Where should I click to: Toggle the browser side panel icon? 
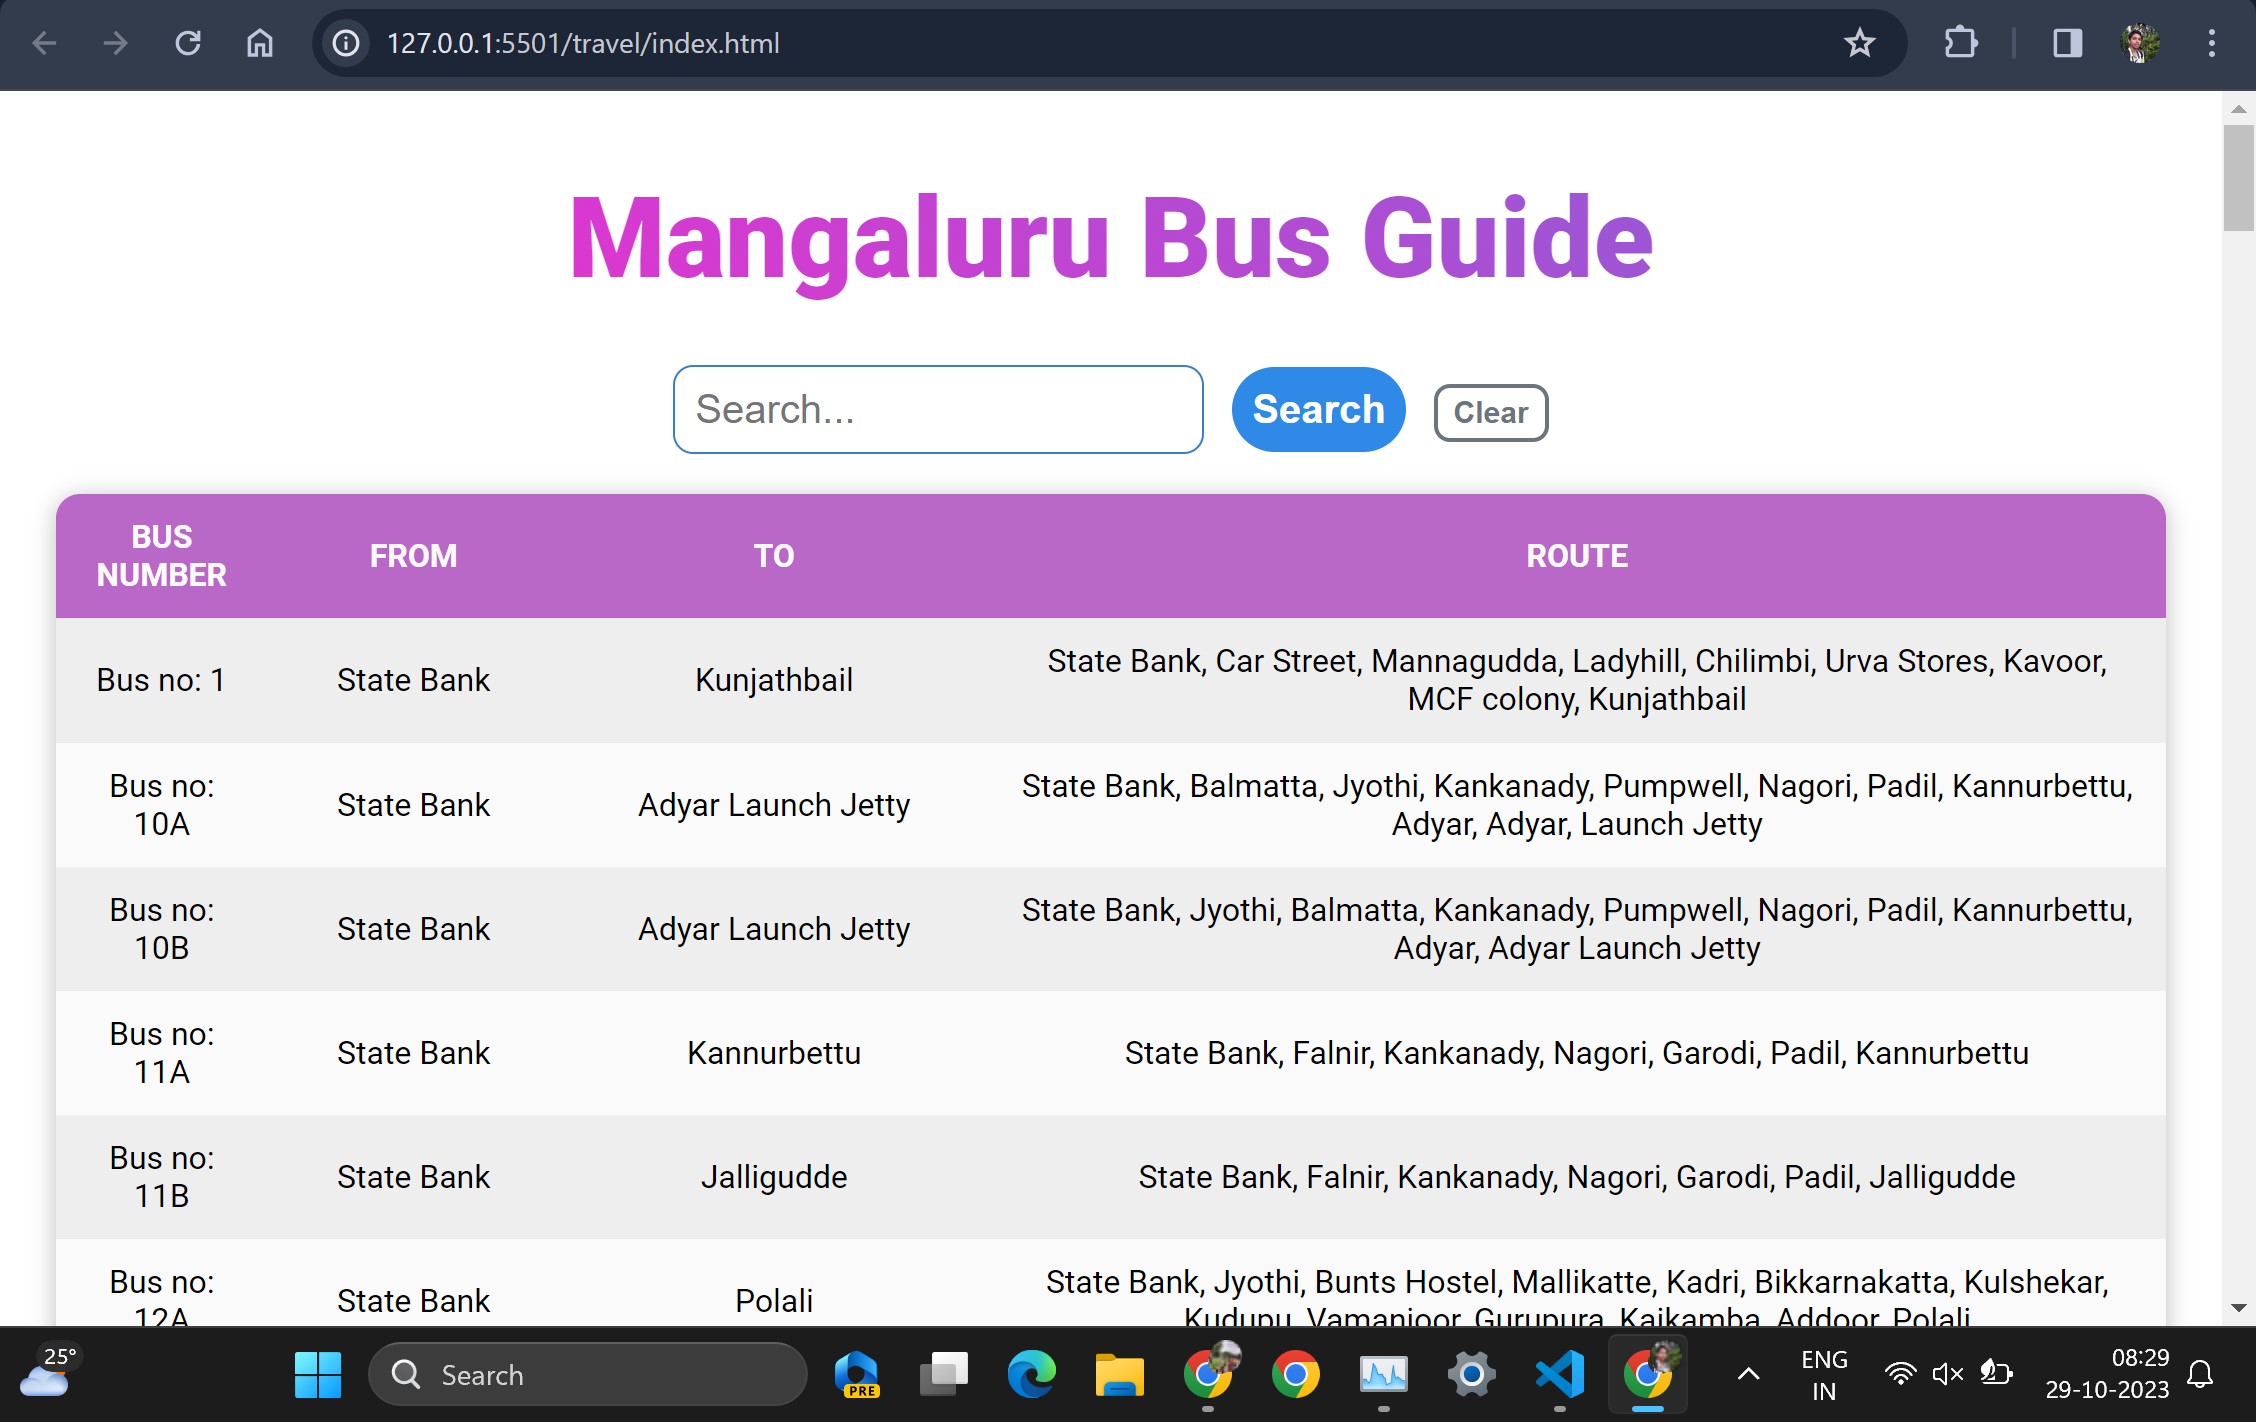pyautogui.click(x=2067, y=43)
